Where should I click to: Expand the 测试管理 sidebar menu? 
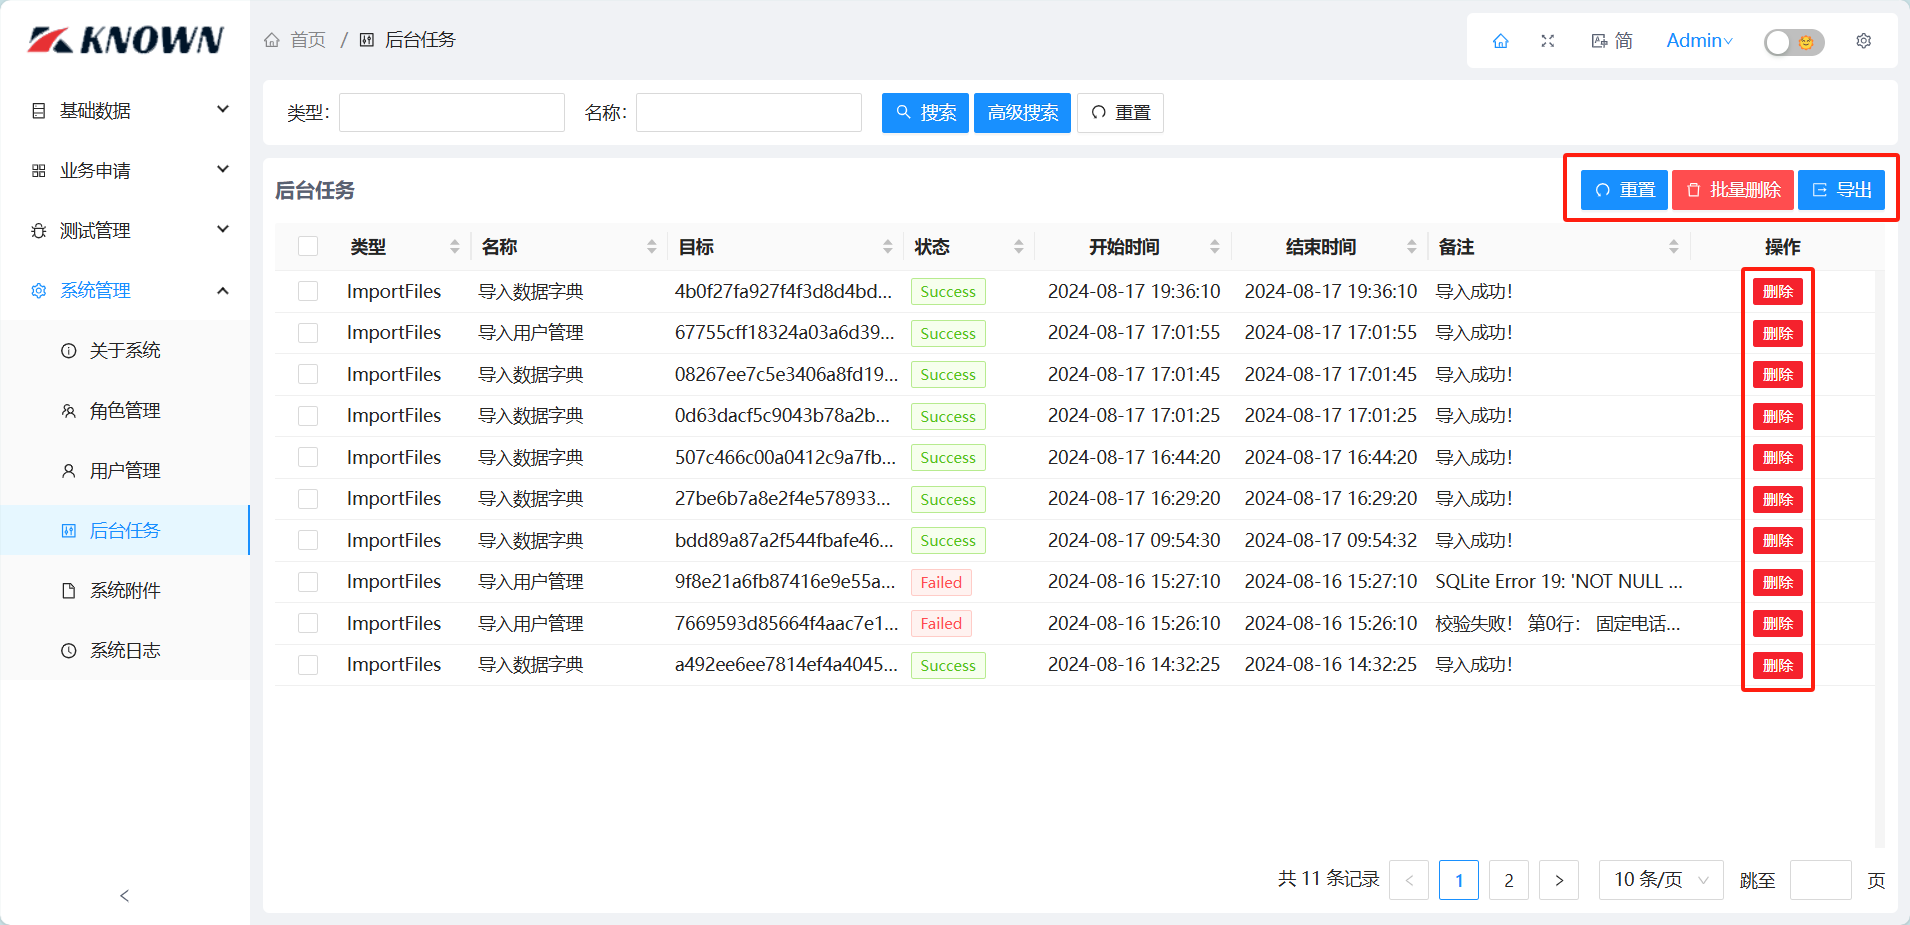tap(126, 230)
